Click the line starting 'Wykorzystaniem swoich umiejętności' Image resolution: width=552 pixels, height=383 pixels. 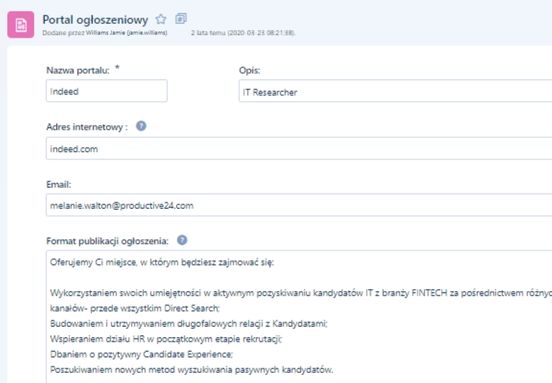click(301, 293)
